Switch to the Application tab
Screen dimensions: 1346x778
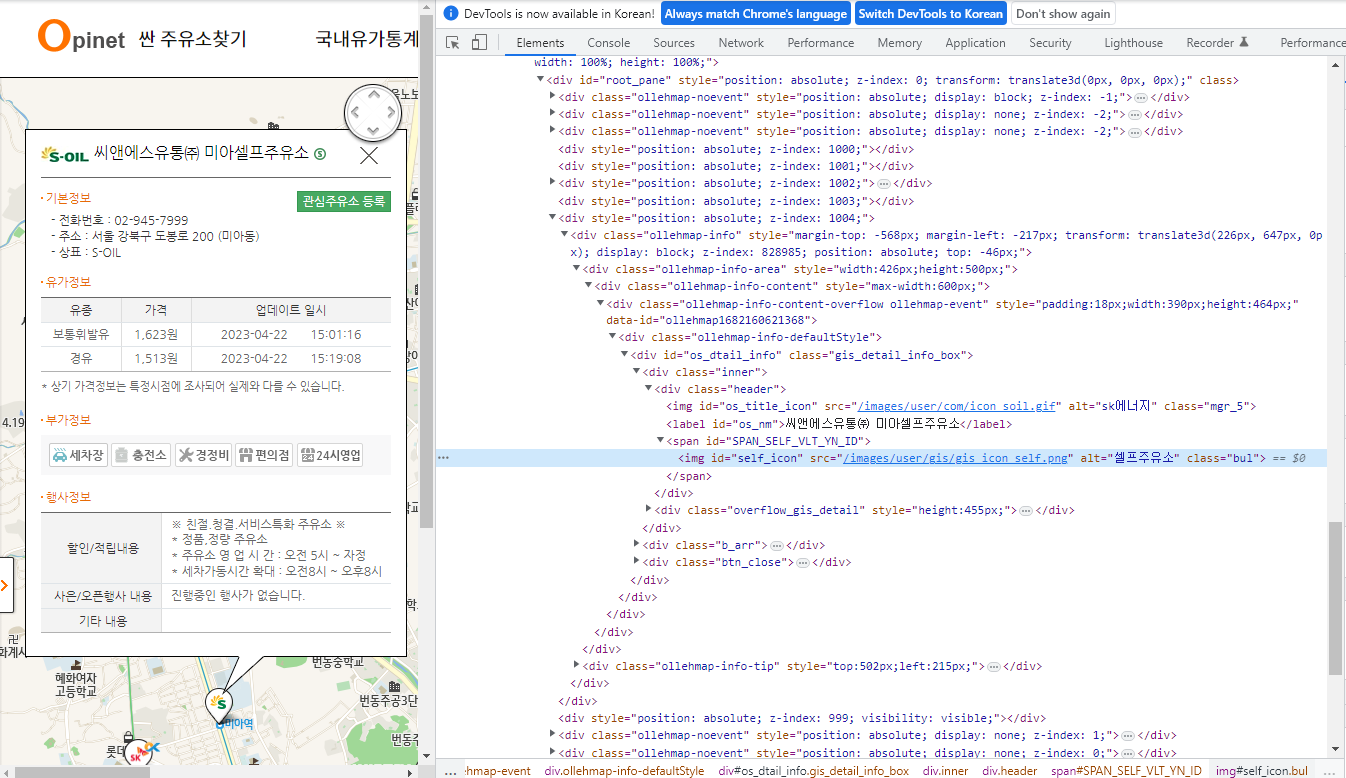click(x=975, y=43)
